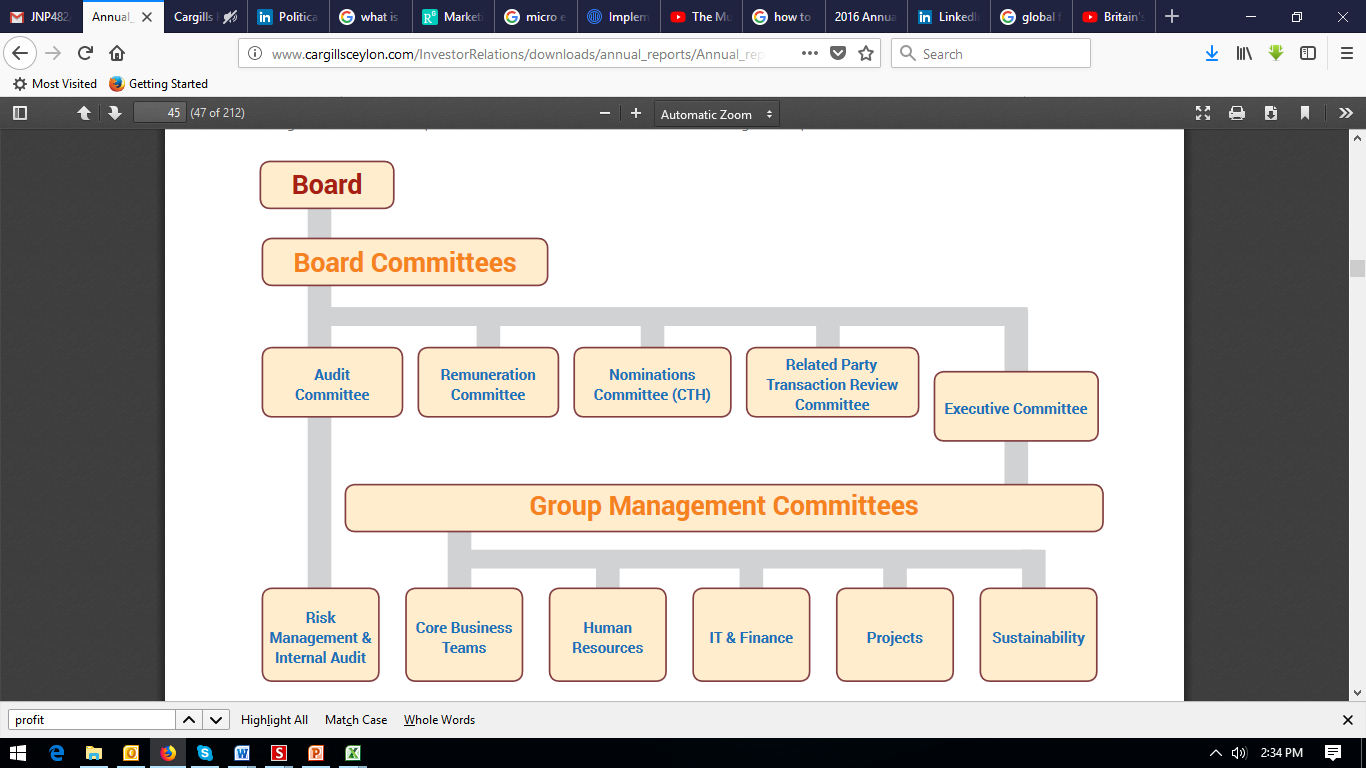Go to the next PDF page
Screen dimensions: 1366x768
coord(115,113)
